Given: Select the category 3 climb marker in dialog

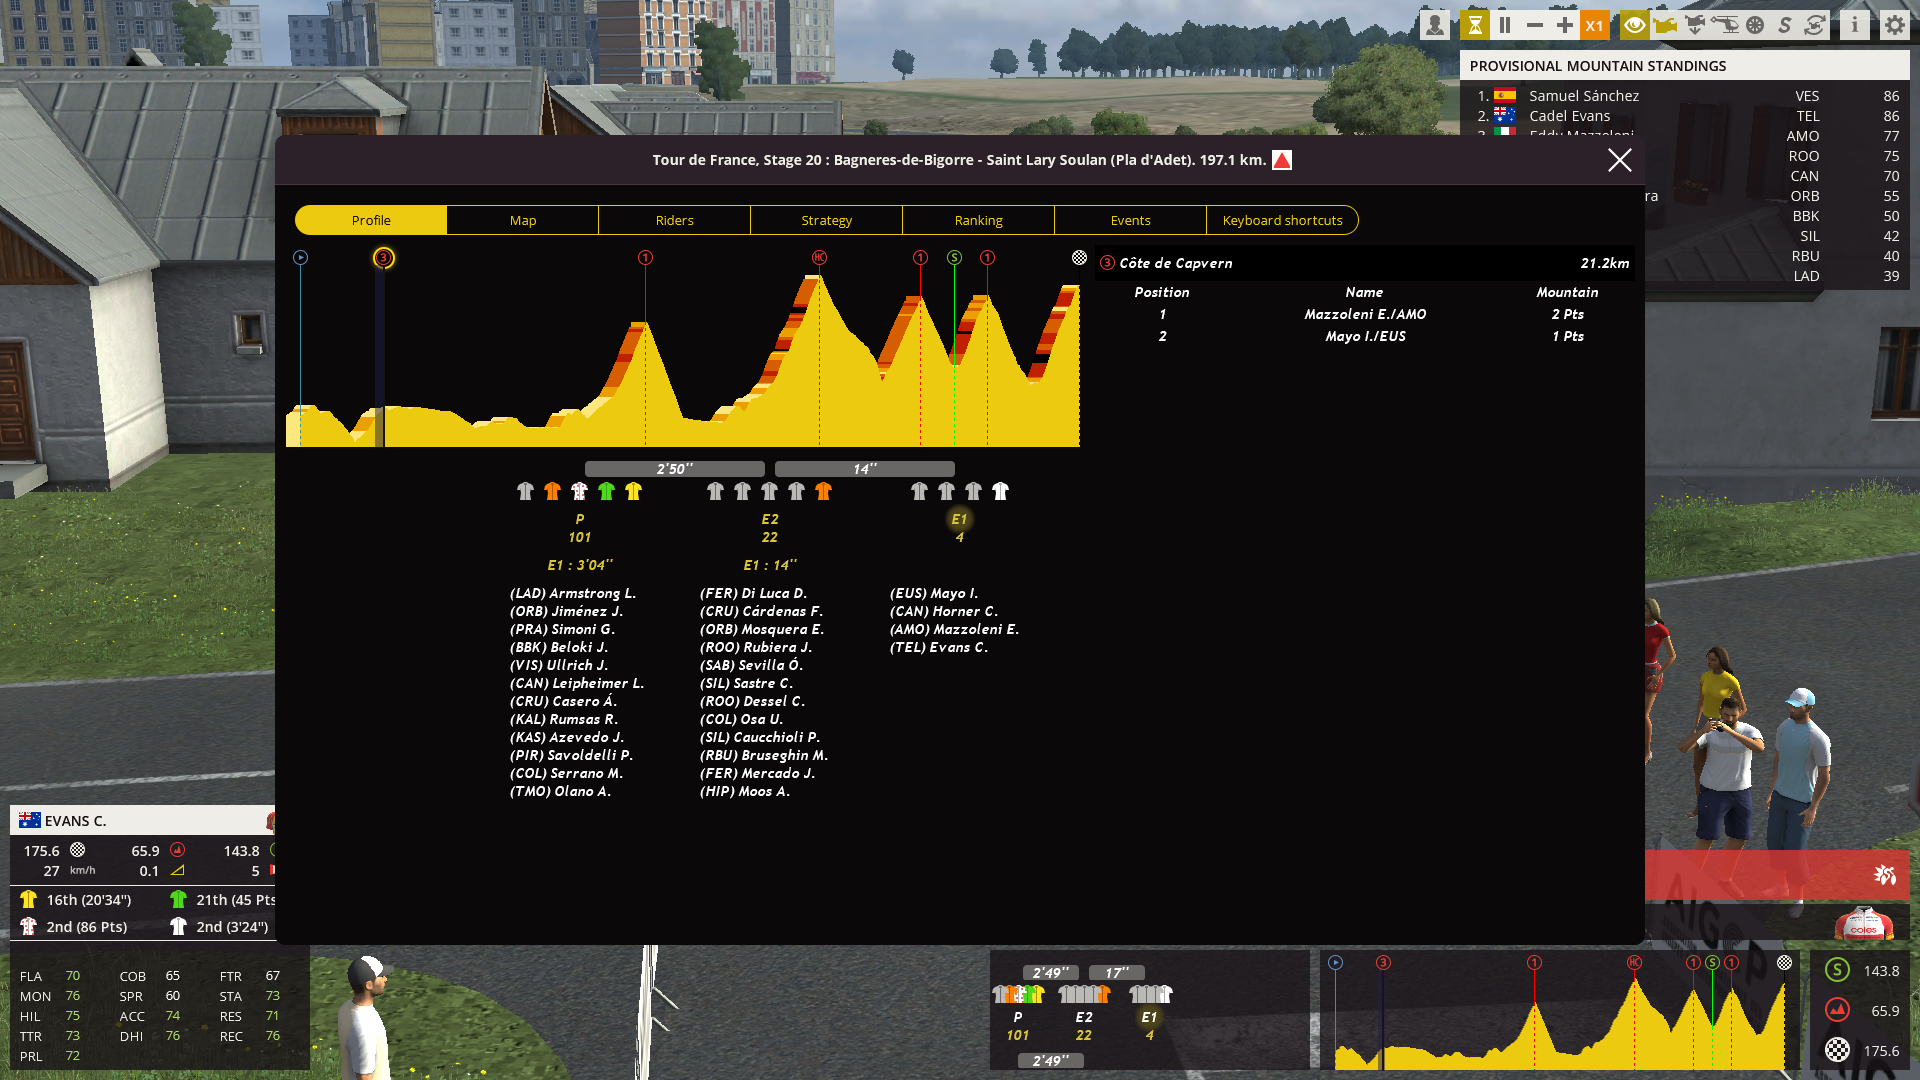Looking at the screenshot, I should [x=383, y=258].
